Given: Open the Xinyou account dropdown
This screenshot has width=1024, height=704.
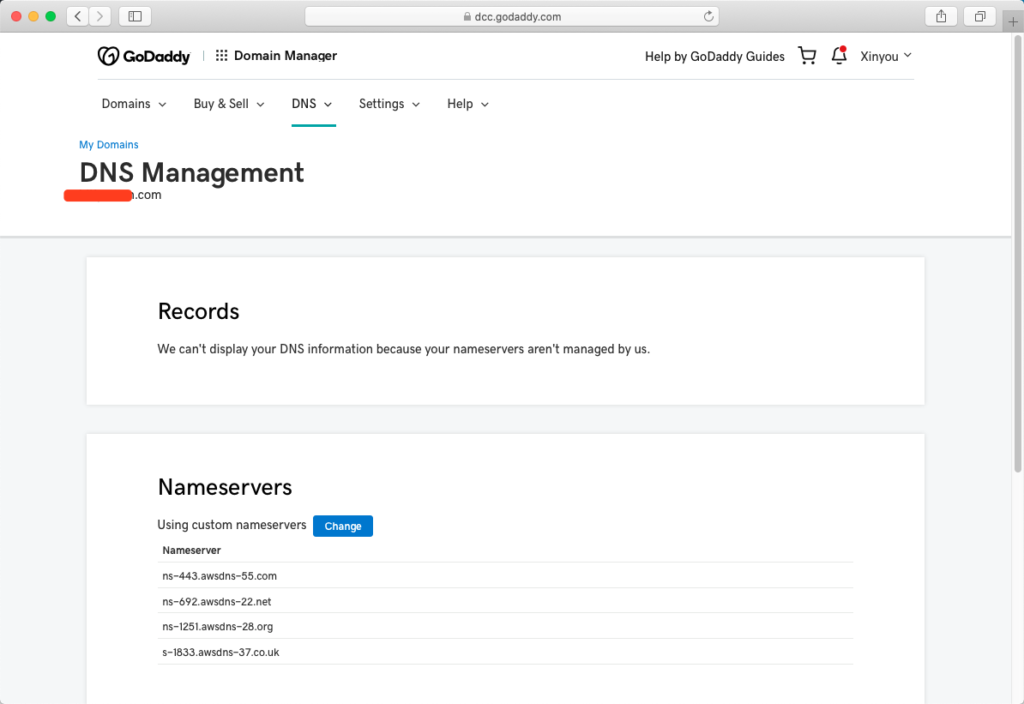Looking at the screenshot, I should tap(886, 56).
